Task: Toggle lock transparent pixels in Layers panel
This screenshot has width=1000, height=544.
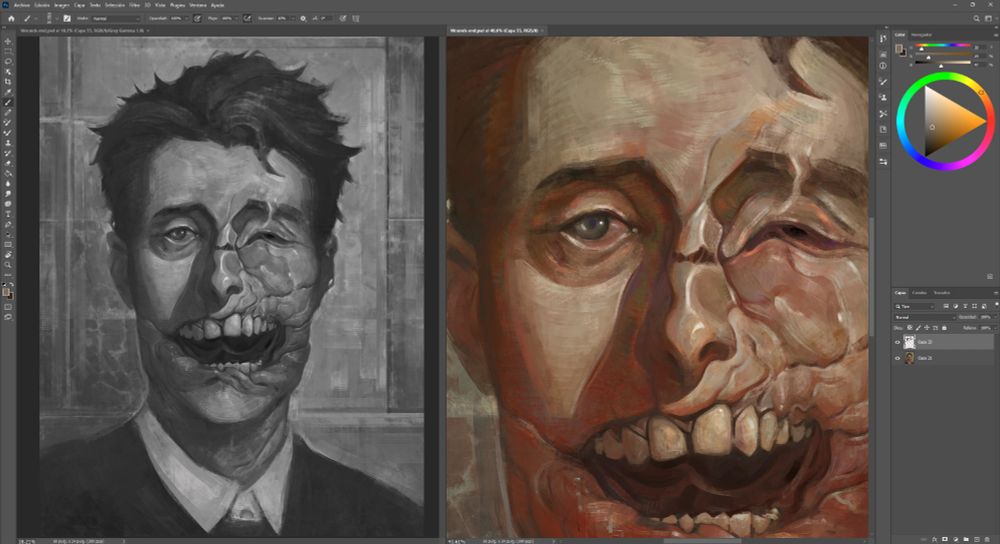Action: pos(909,328)
